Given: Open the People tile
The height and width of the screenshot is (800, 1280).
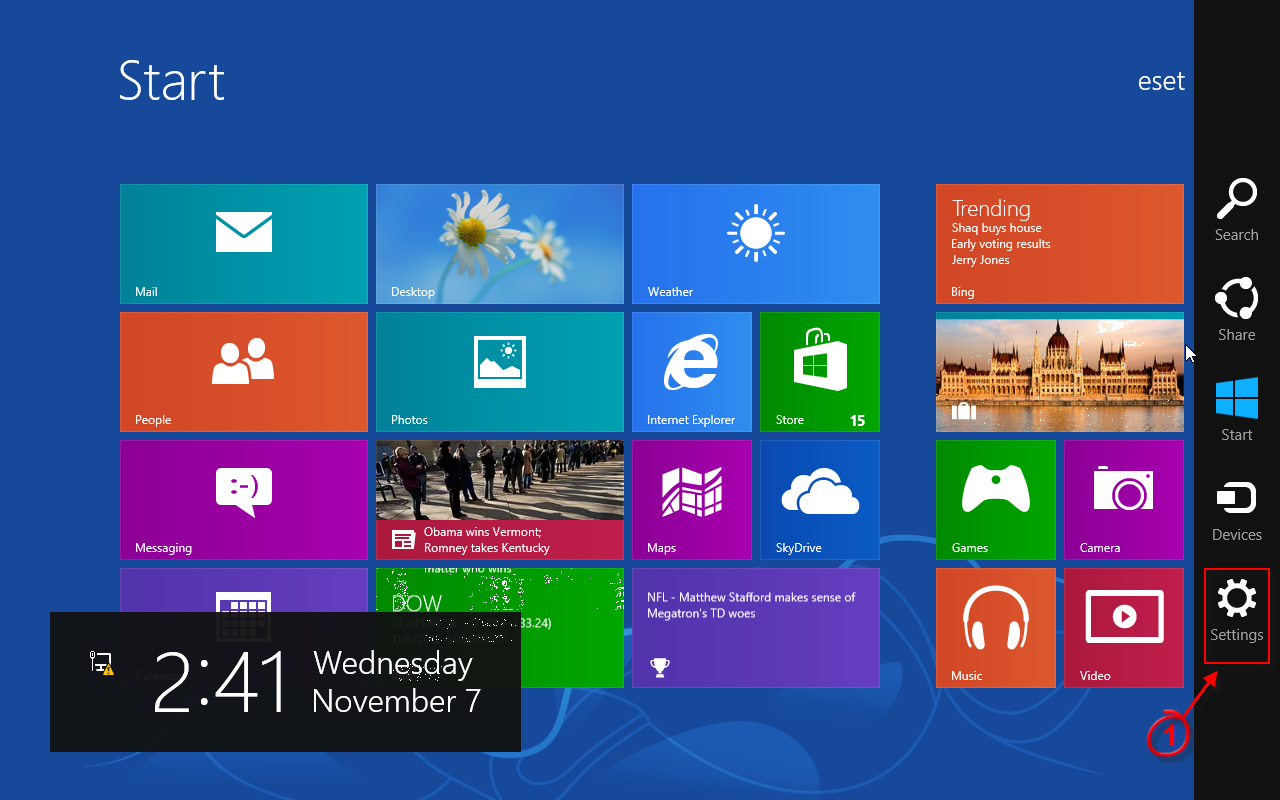Looking at the screenshot, I should [244, 372].
